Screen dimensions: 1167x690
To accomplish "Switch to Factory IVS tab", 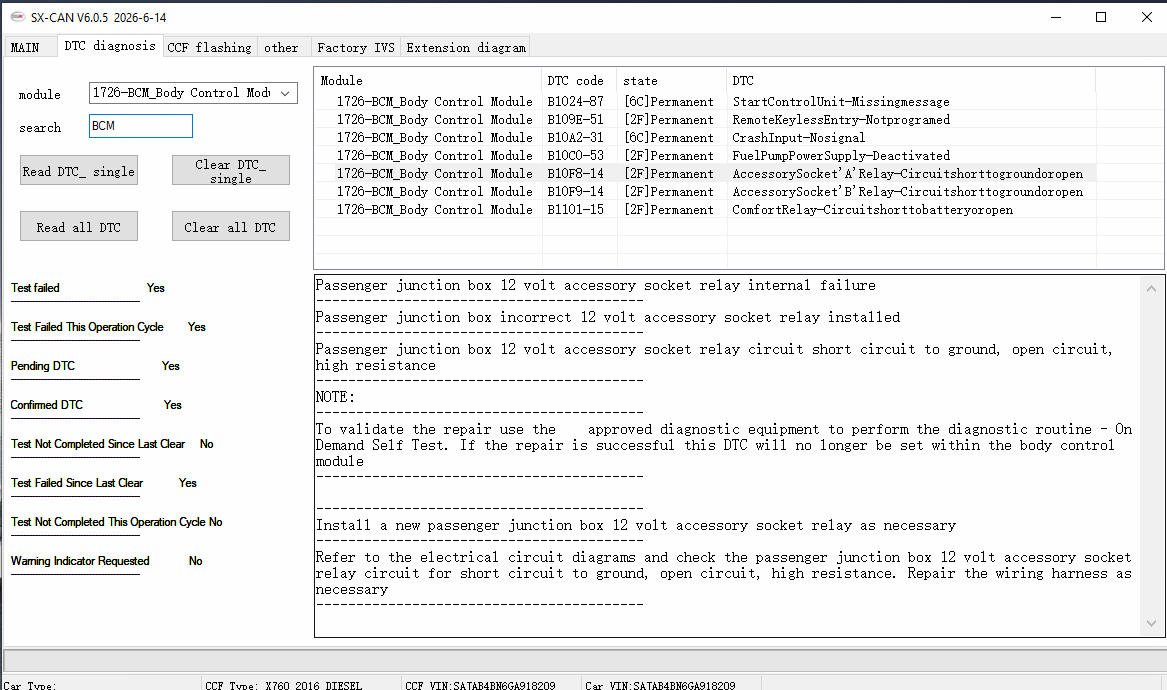I will tap(355, 47).
